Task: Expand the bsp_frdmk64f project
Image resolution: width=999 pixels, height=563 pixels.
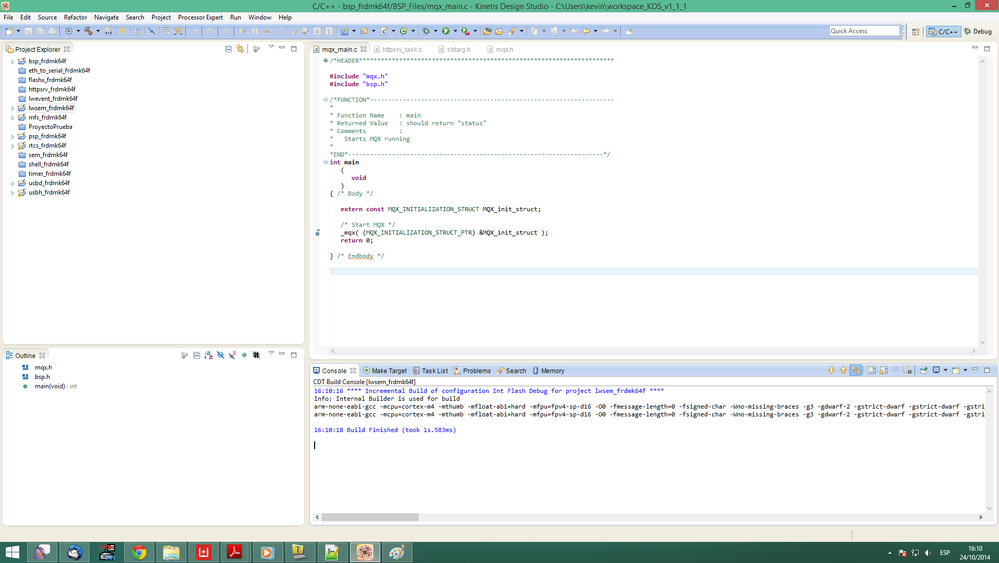Action: [12, 61]
